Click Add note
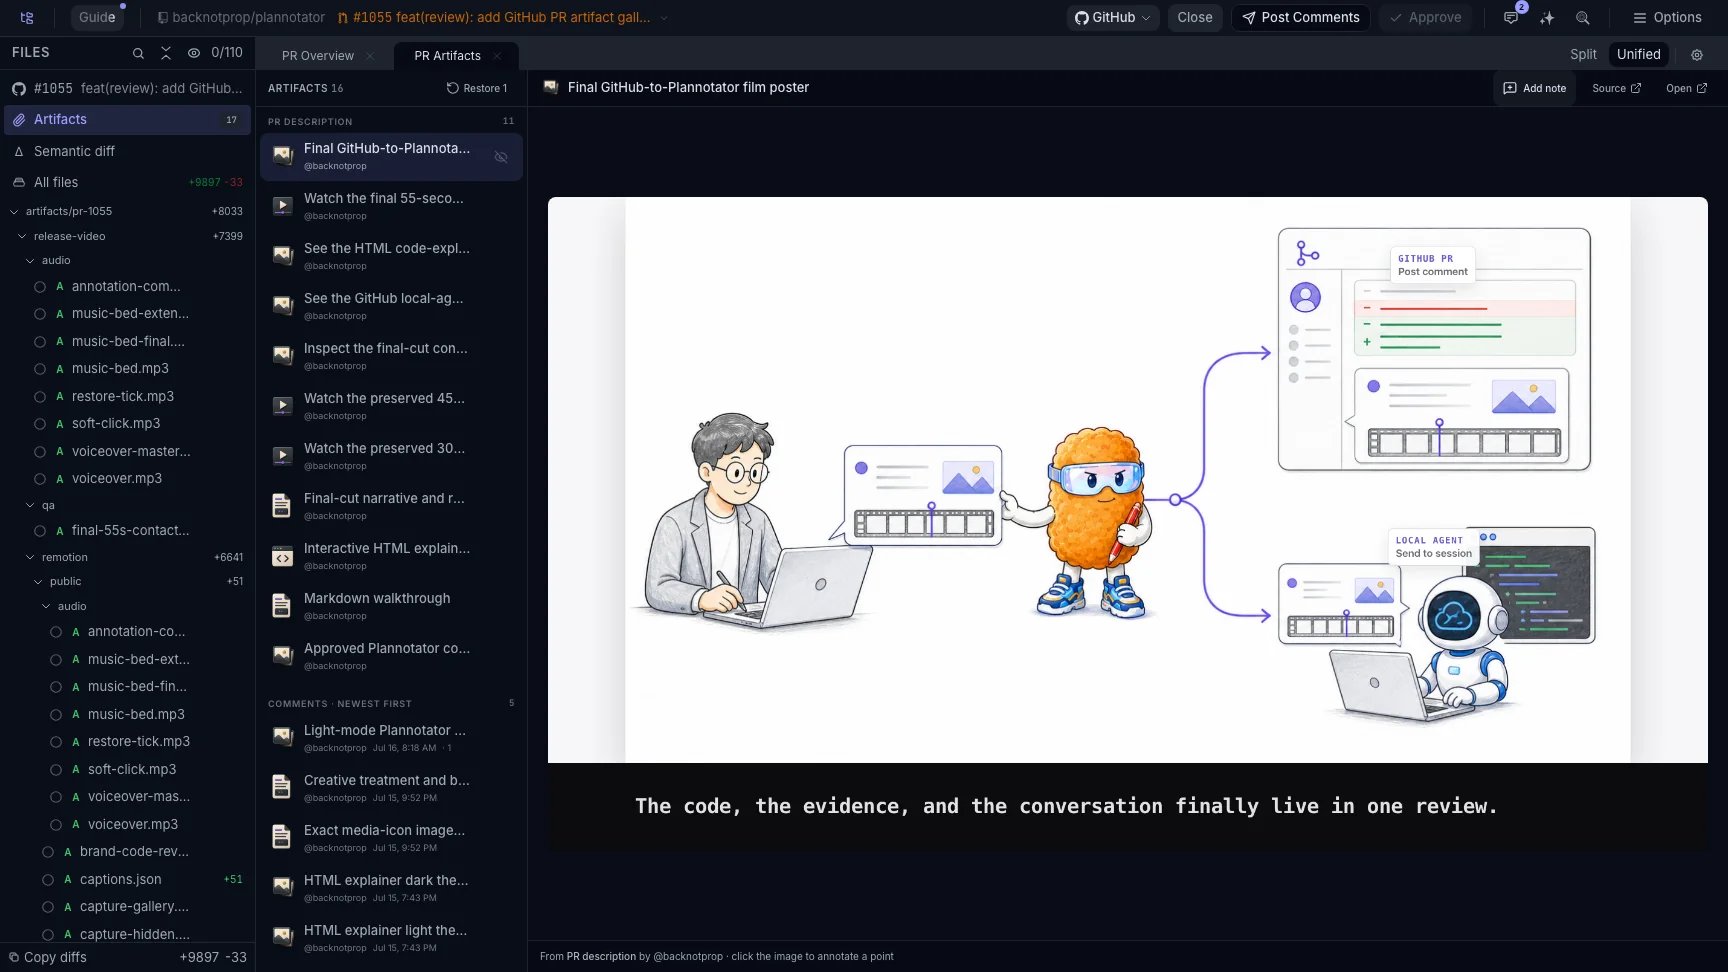Viewport: 1728px width, 972px height. 1535,88
